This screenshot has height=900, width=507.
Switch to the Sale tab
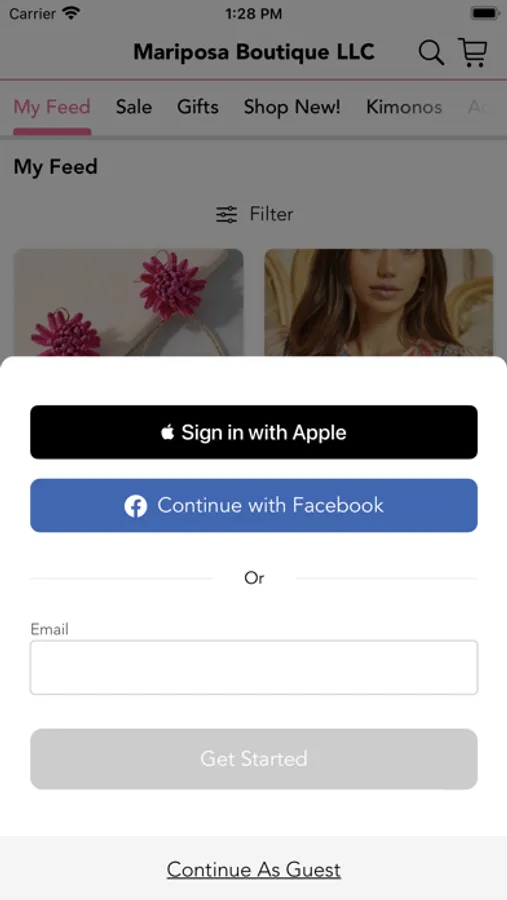pos(134,107)
